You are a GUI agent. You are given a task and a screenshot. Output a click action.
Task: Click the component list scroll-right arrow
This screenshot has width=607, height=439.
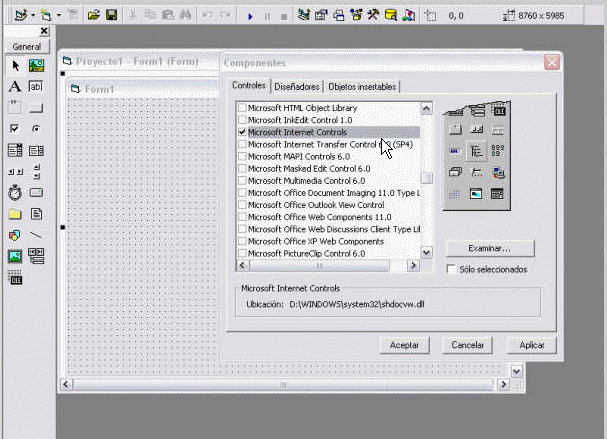coord(413,265)
